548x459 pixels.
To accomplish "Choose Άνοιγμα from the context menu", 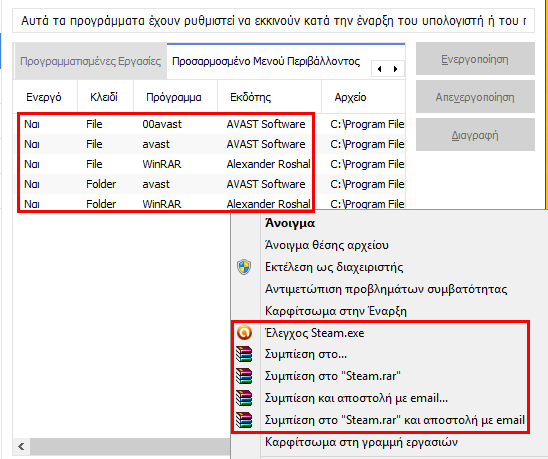I will tap(290, 223).
